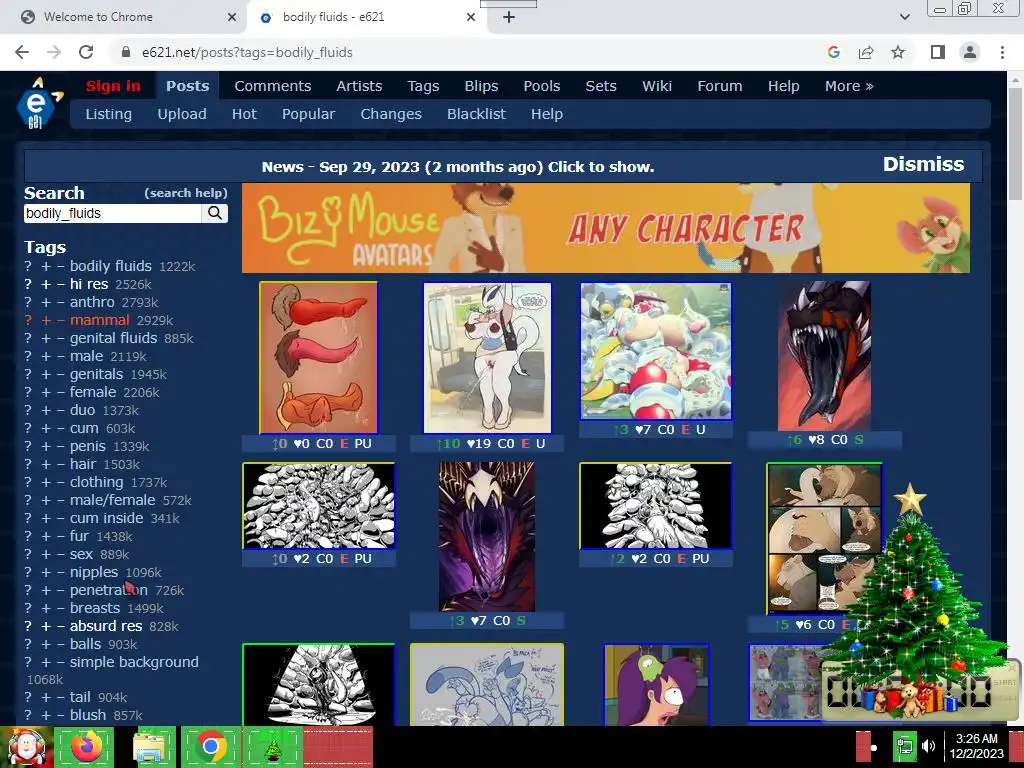Close the Welcome to Chrome tab

(232, 17)
